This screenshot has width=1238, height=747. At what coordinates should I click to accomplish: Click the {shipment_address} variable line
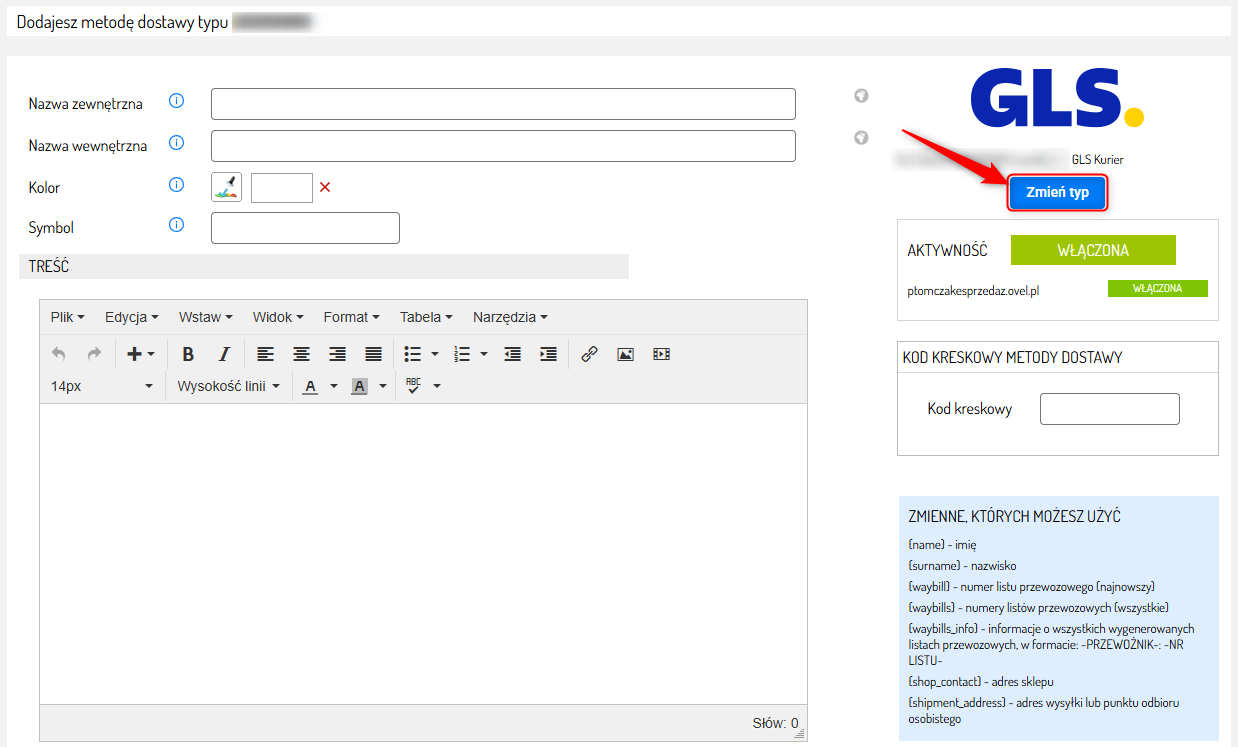1044,710
